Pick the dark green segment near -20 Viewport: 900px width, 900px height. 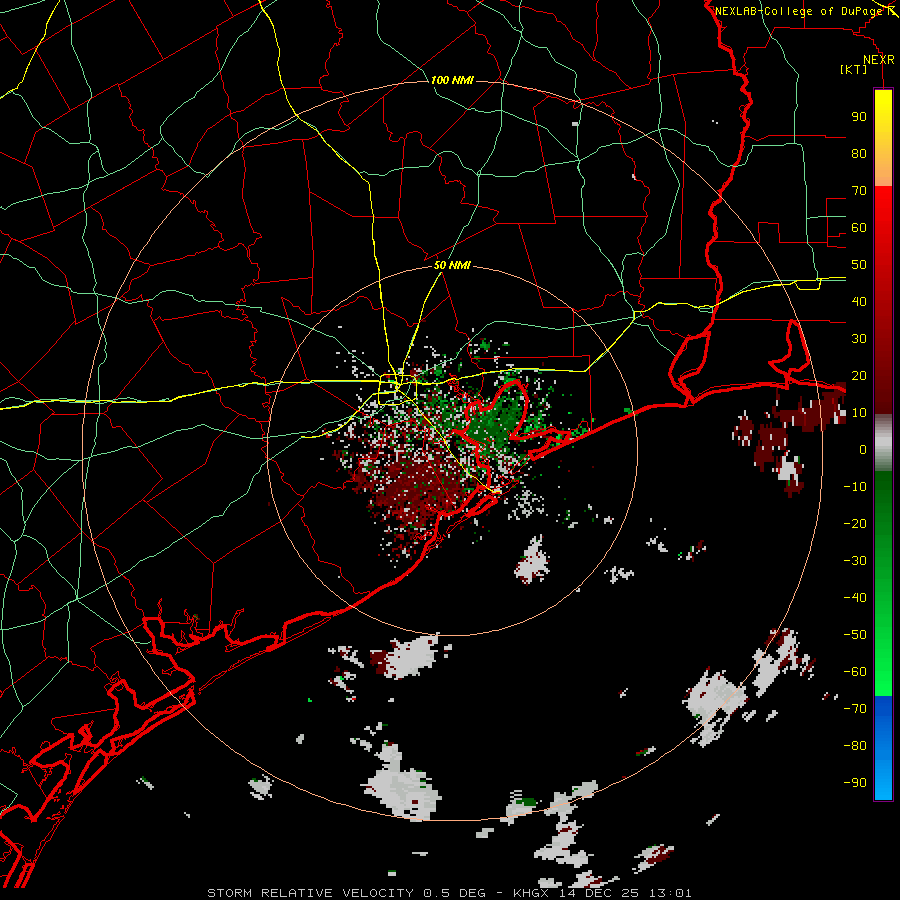(x=883, y=517)
